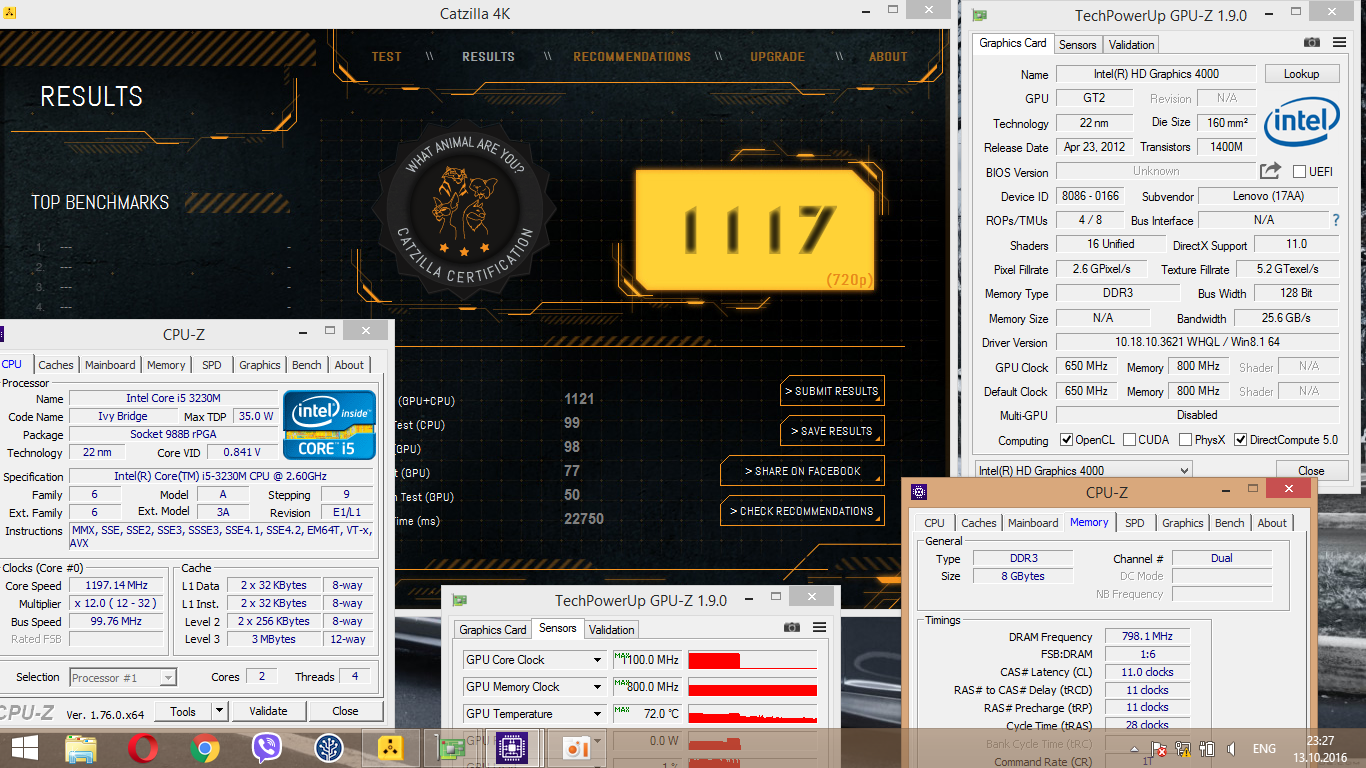Click the Catzilla 4K title bar icon
Screen dimensions: 1366x768
tap(11, 14)
